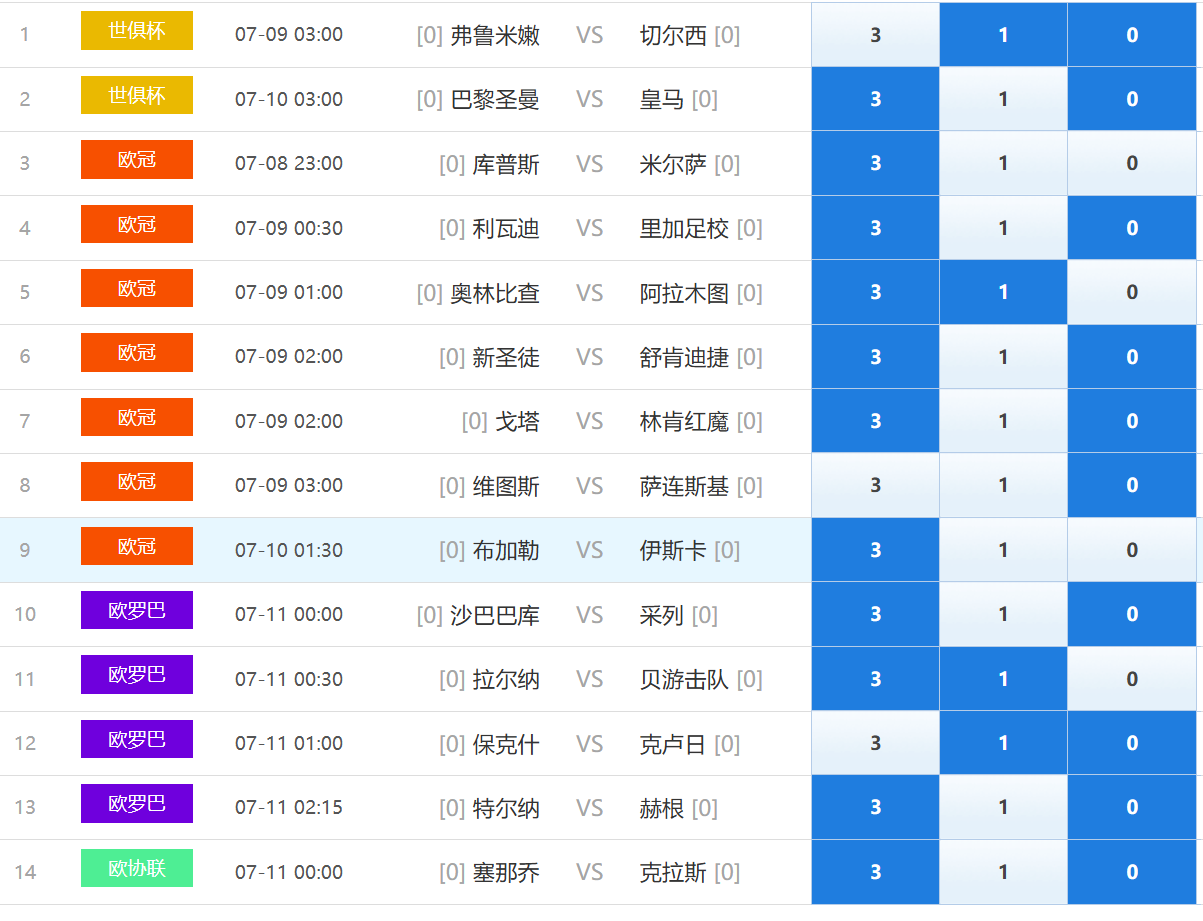Deselect result 0 for 戈塔 vs 林肯红魔
Screen dimensions: 1203x921
(x=1131, y=421)
